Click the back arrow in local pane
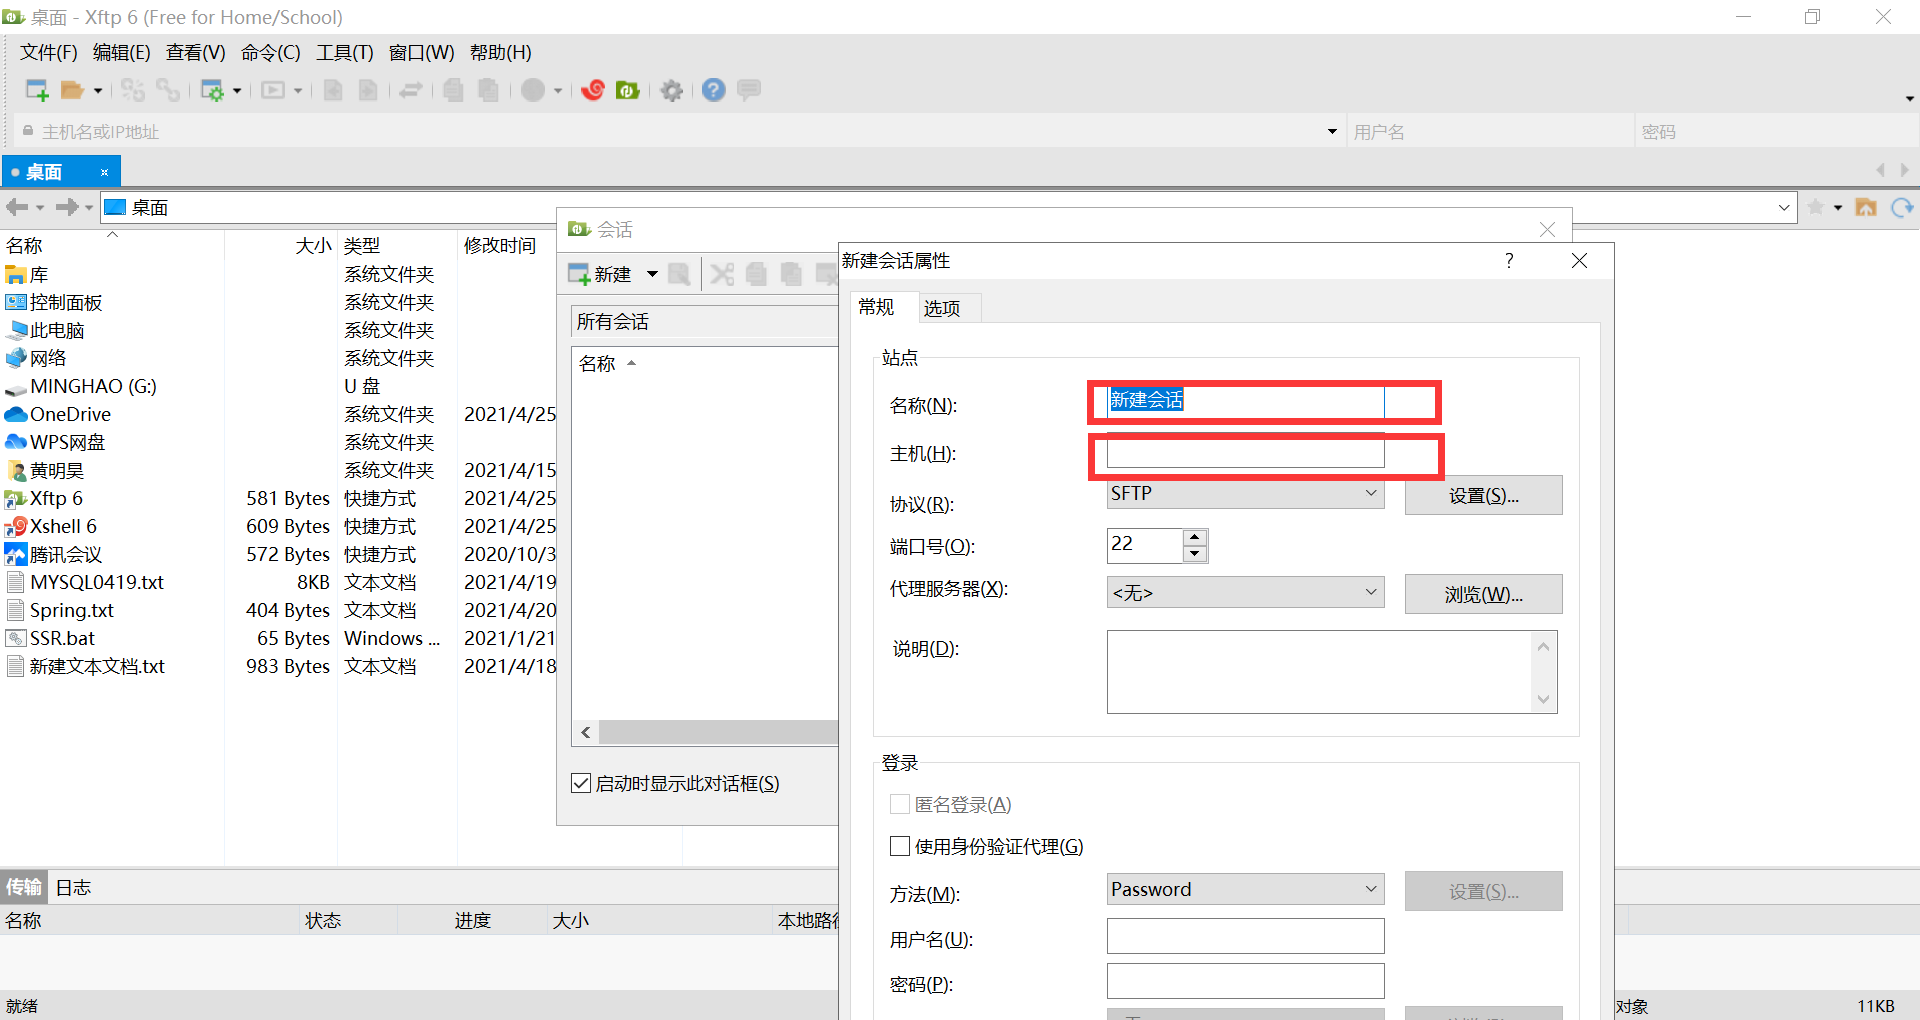This screenshot has height=1020, width=1920. [17, 207]
